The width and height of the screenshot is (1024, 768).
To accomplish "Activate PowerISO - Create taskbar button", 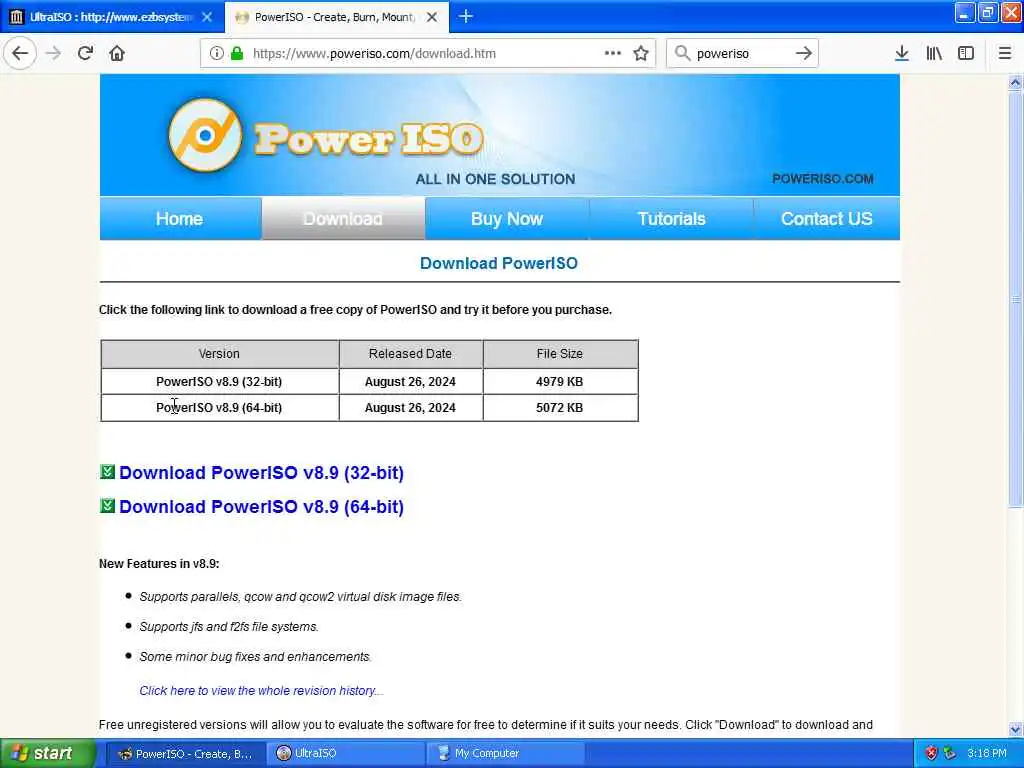I will [185, 753].
